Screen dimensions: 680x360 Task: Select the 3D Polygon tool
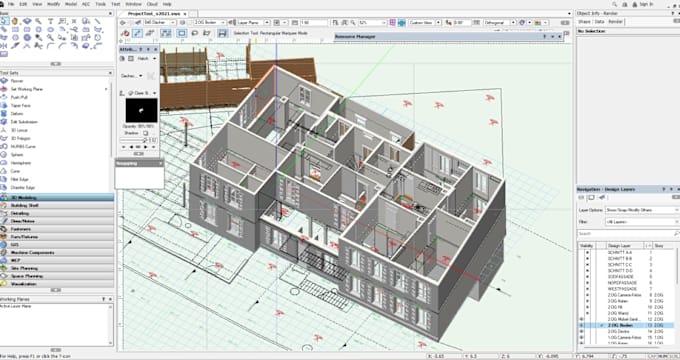pos(20,138)
